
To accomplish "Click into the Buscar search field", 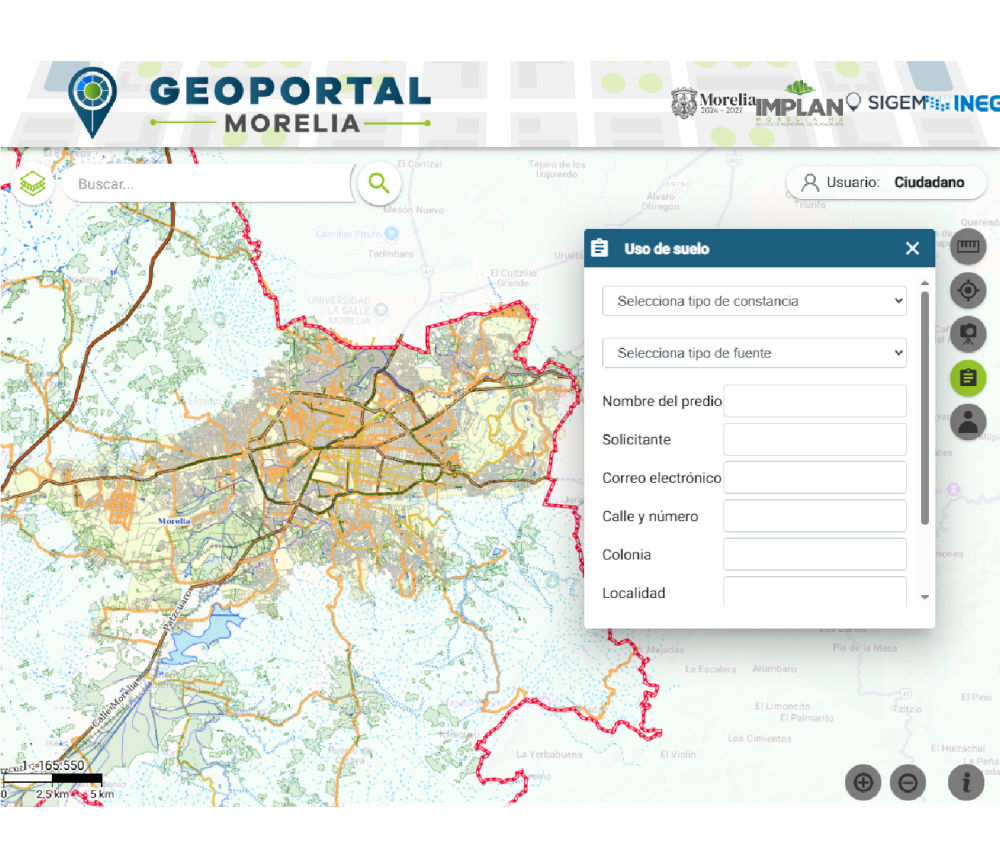I will (210, 184).
